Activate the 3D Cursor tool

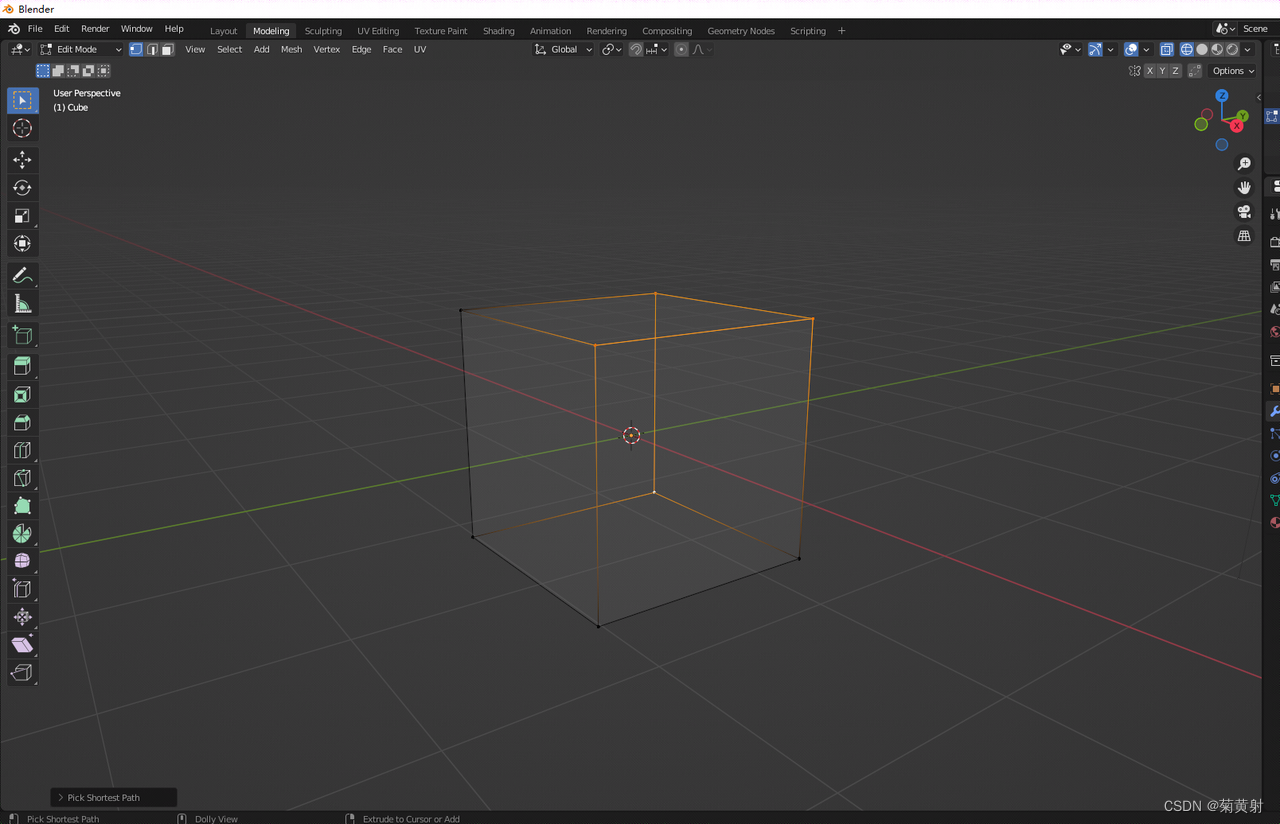pos(22,128)
